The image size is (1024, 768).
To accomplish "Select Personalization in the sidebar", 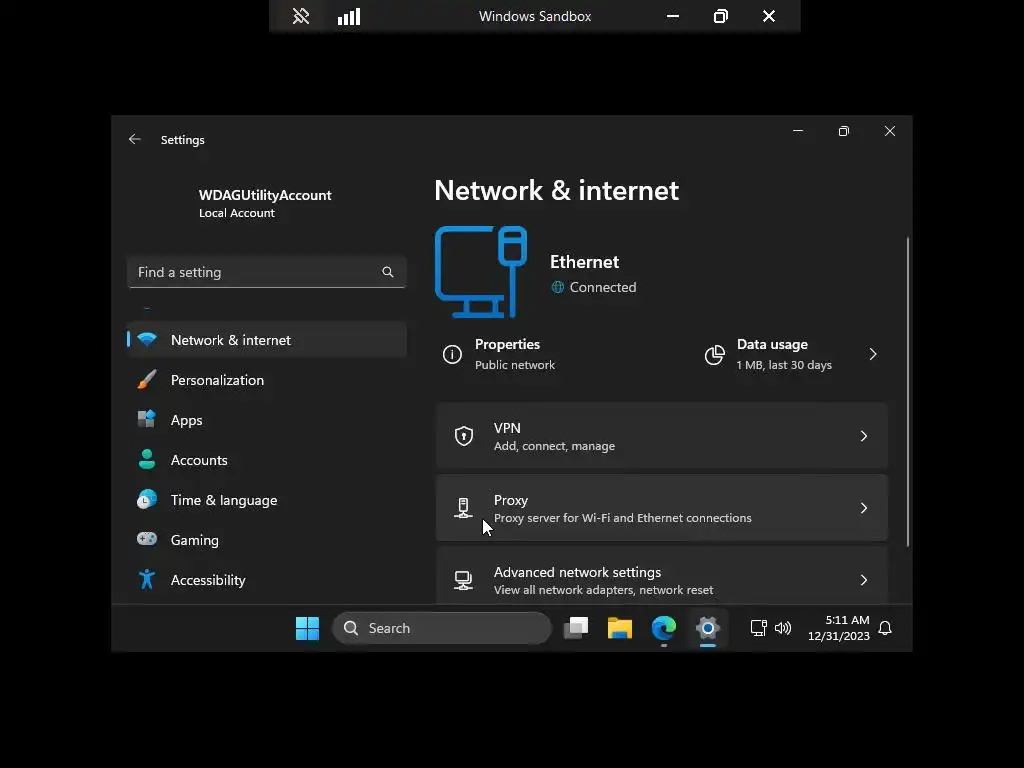I will (266, 380).
